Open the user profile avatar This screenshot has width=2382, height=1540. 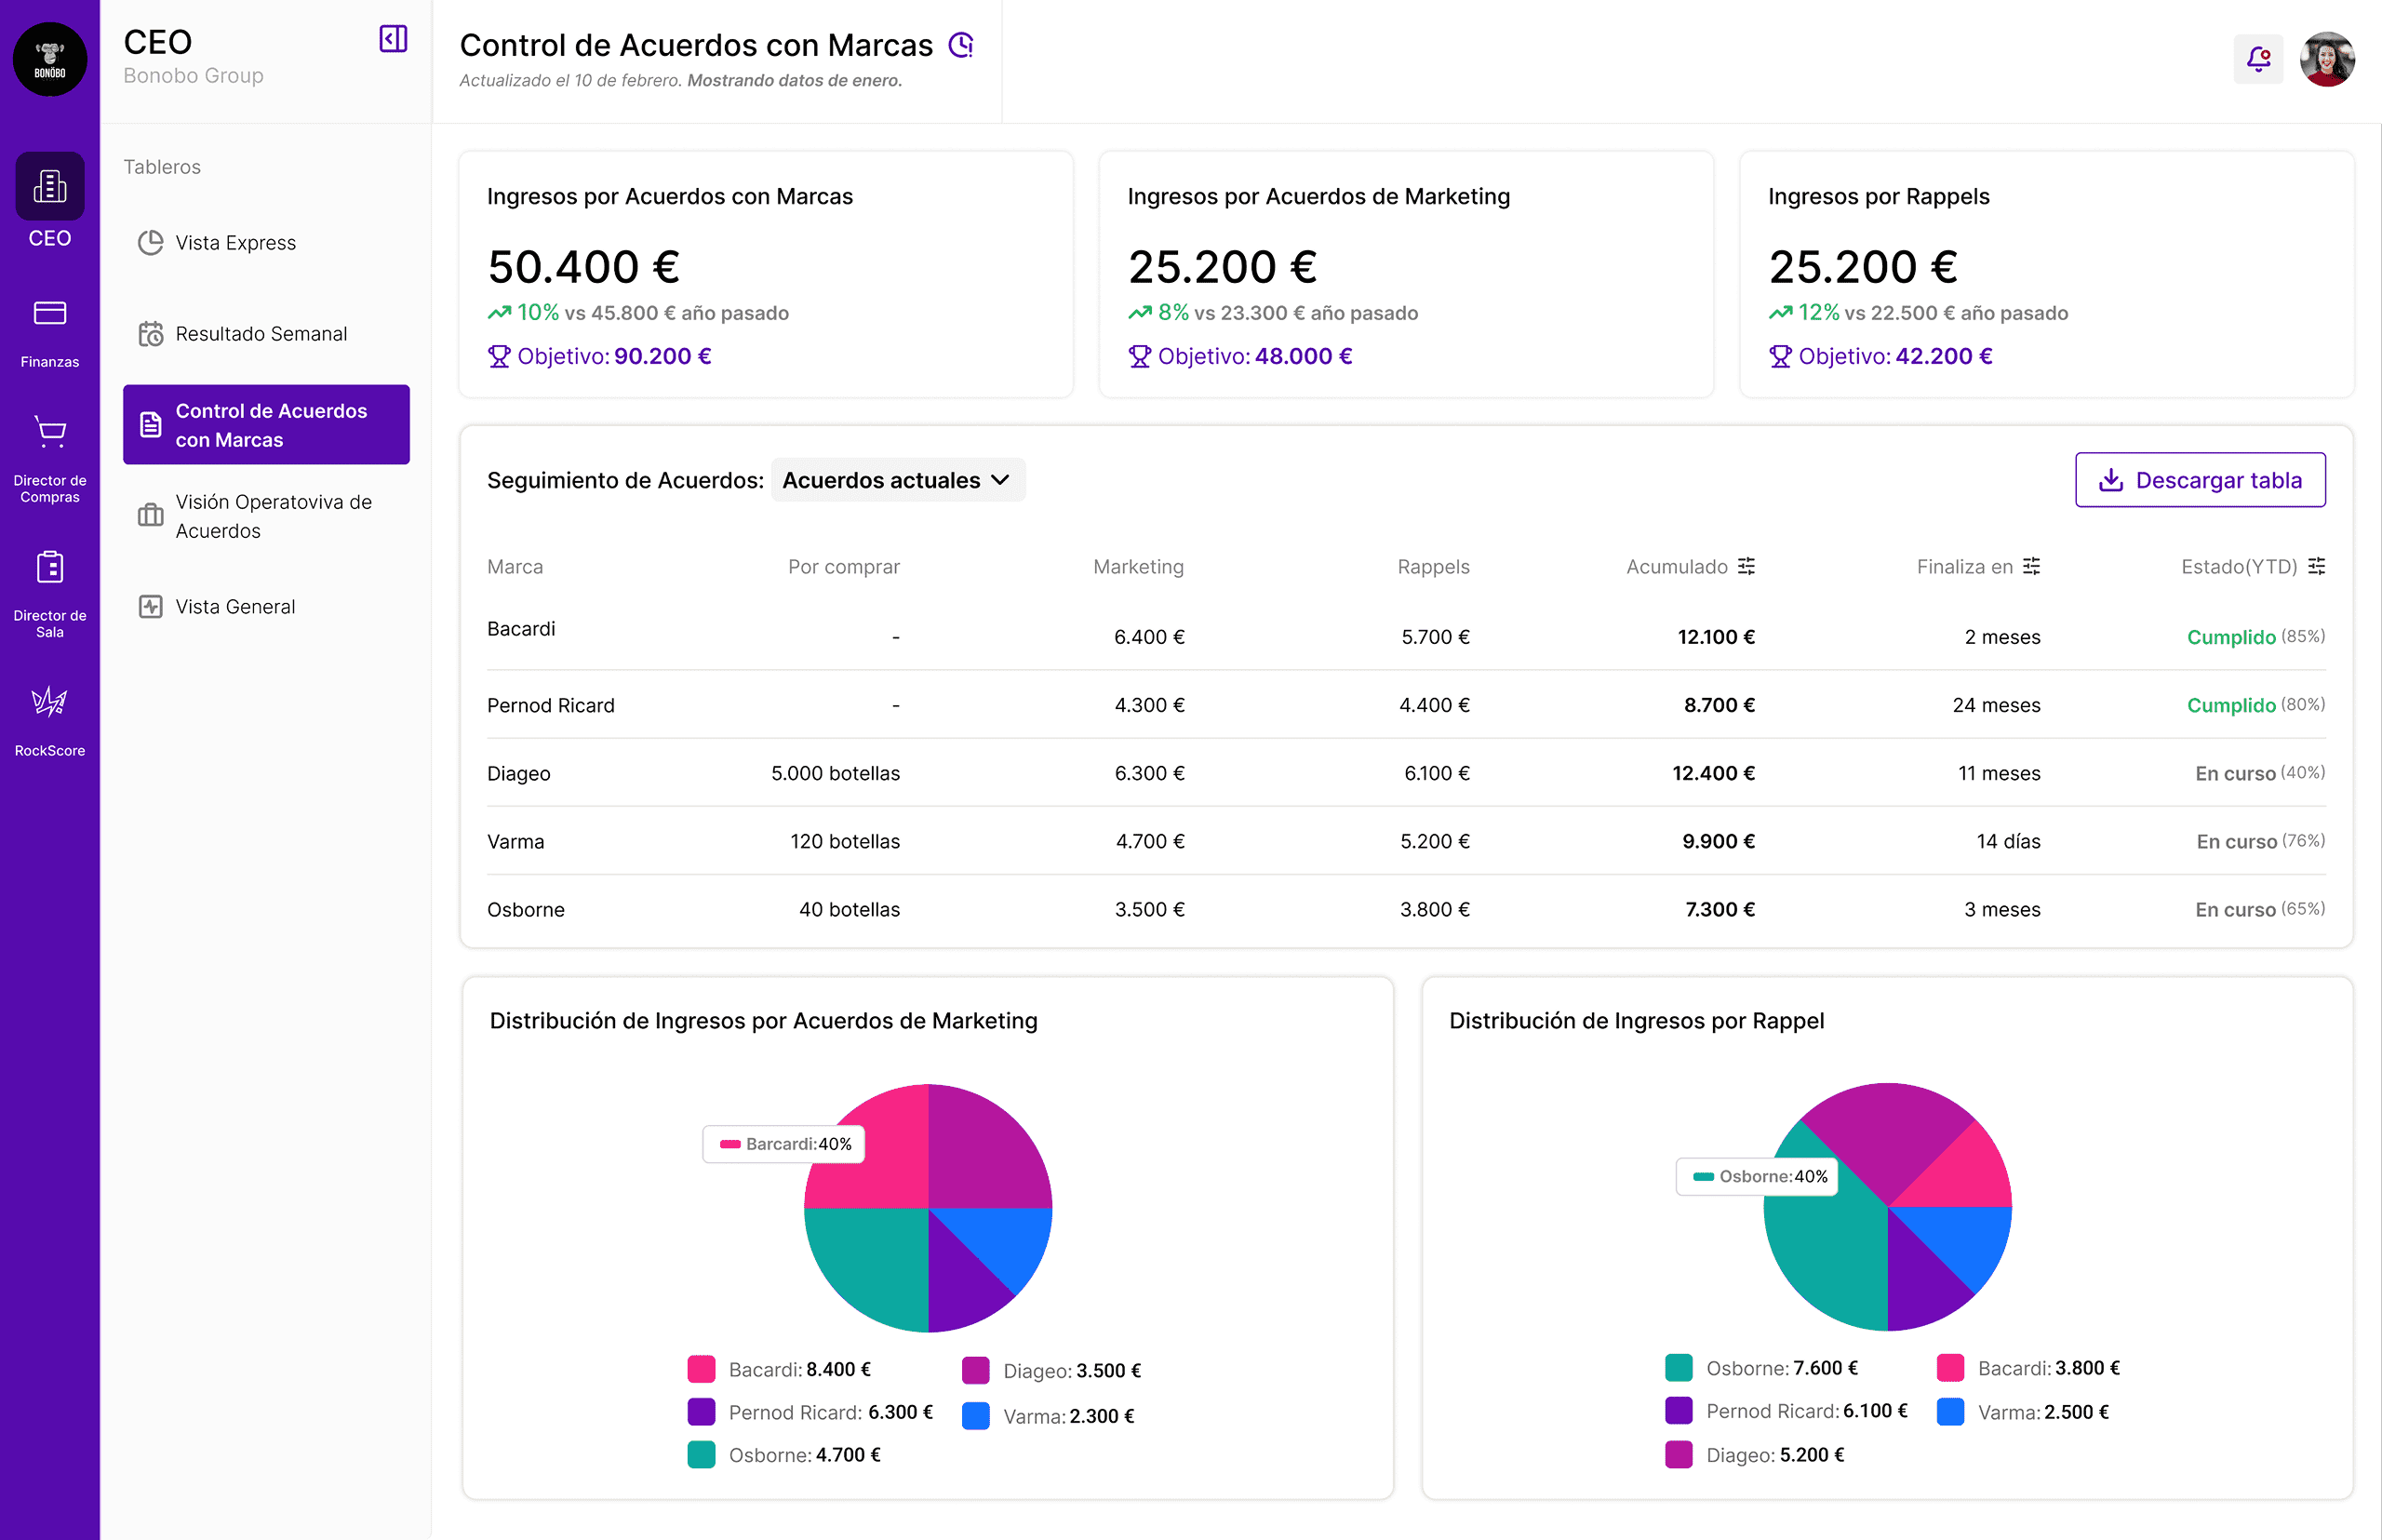(2327, 59)
